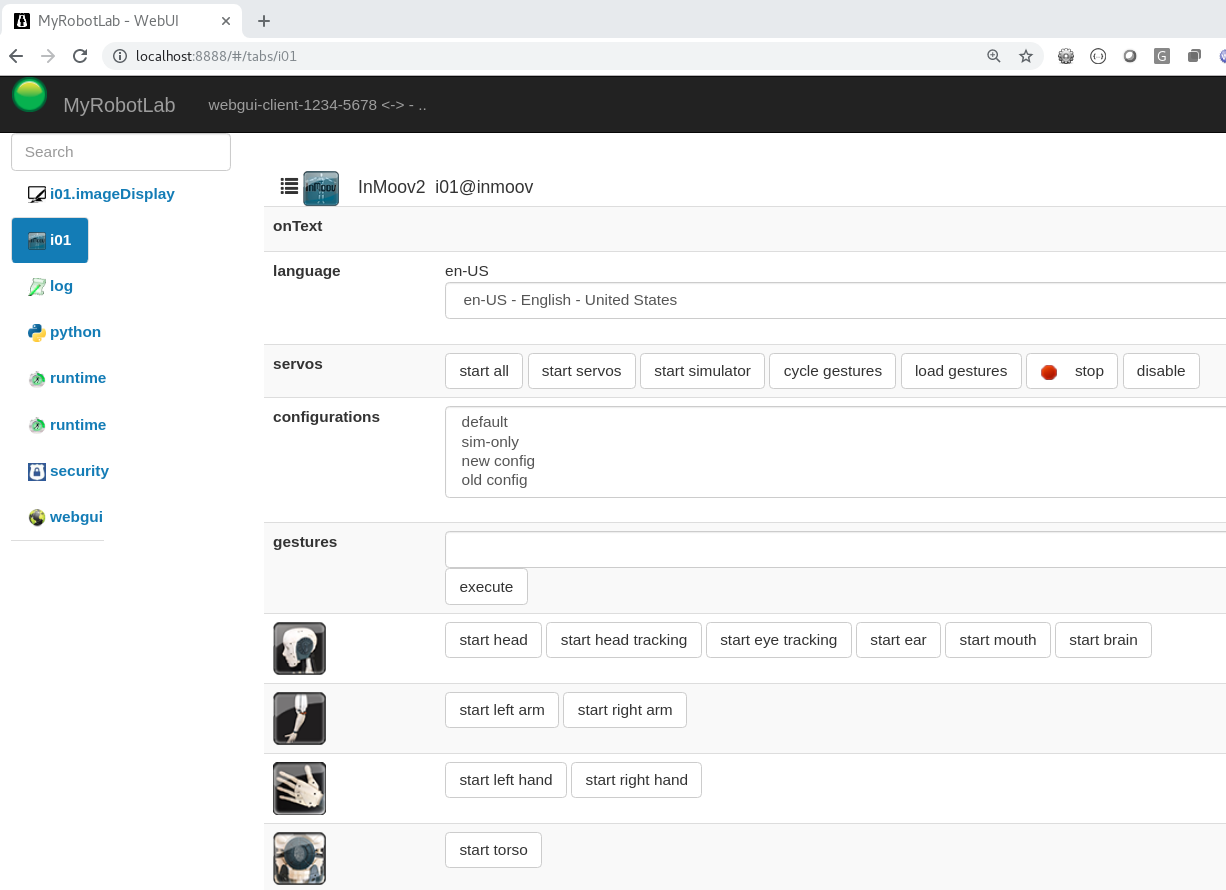Execute the entered gesture
Viewport: 1226px width, 890px height.
click(486, 586)
